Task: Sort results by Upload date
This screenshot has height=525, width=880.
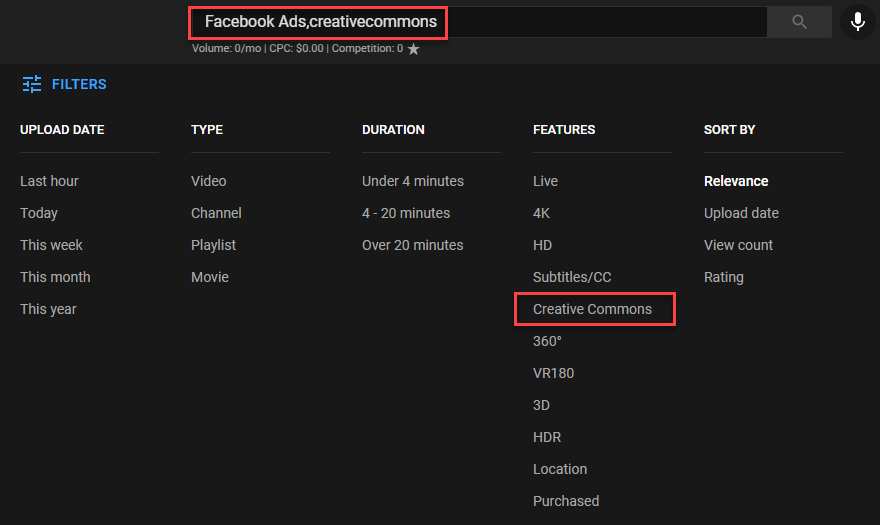Action: 741,213
